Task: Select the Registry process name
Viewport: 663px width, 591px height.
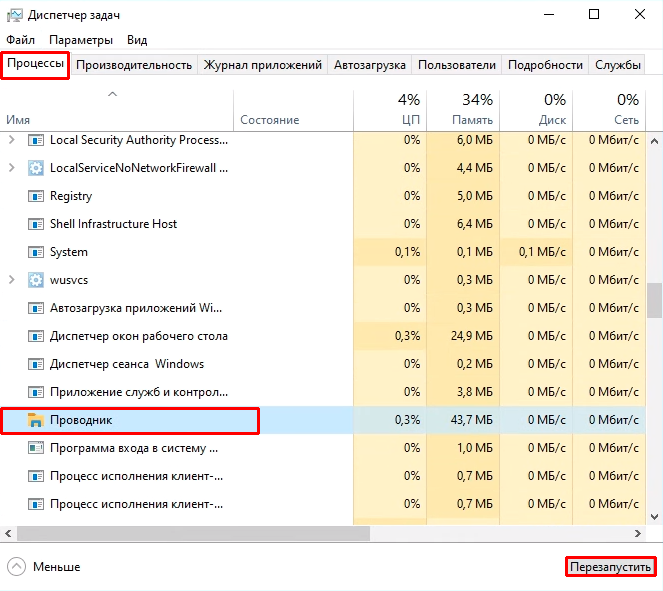Action: pos(71,196)
